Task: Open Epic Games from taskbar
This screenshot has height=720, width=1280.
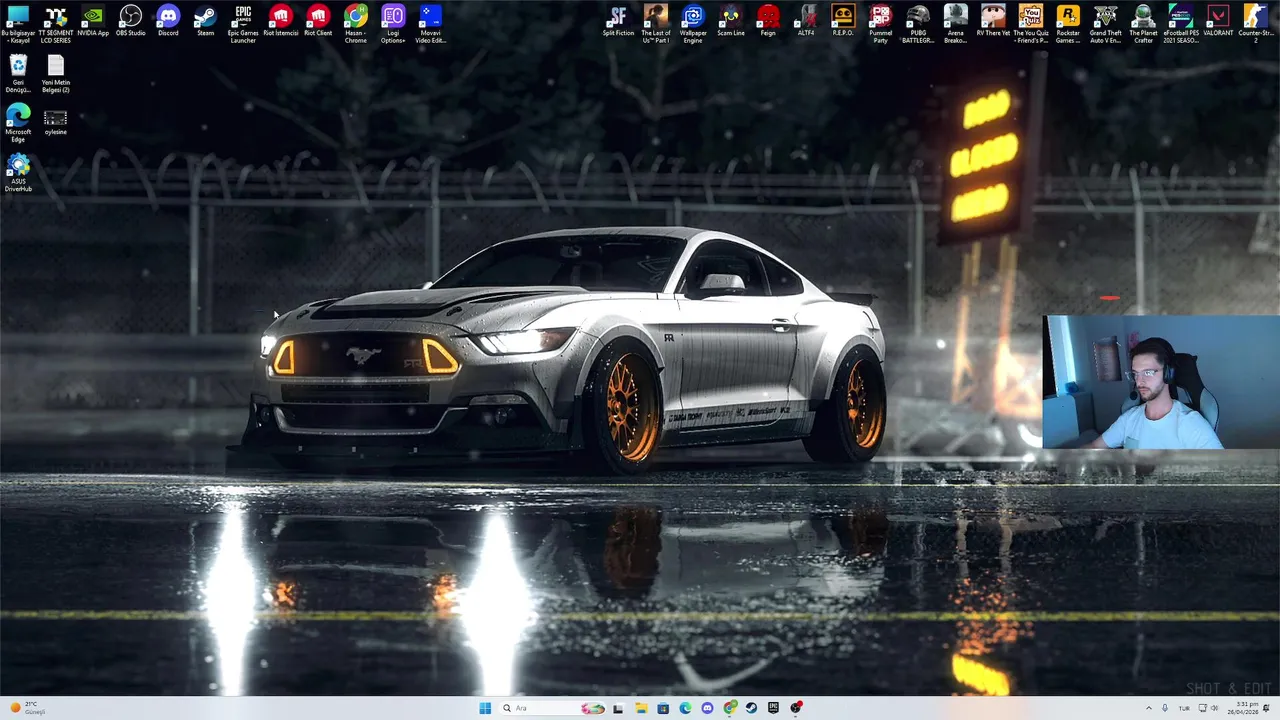Action: pos(774,708)
